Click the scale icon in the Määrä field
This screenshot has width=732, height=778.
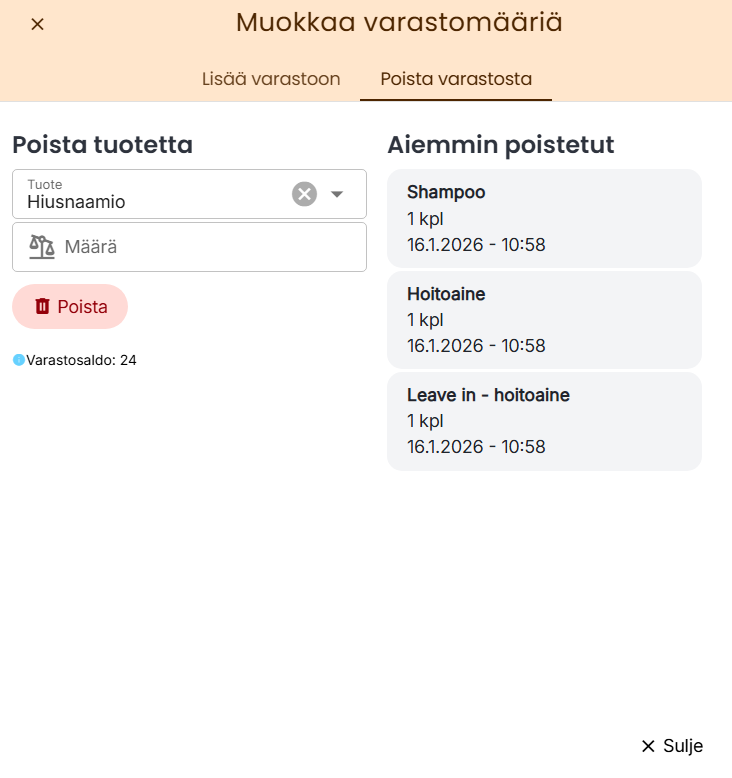click(x=42, y=247)
